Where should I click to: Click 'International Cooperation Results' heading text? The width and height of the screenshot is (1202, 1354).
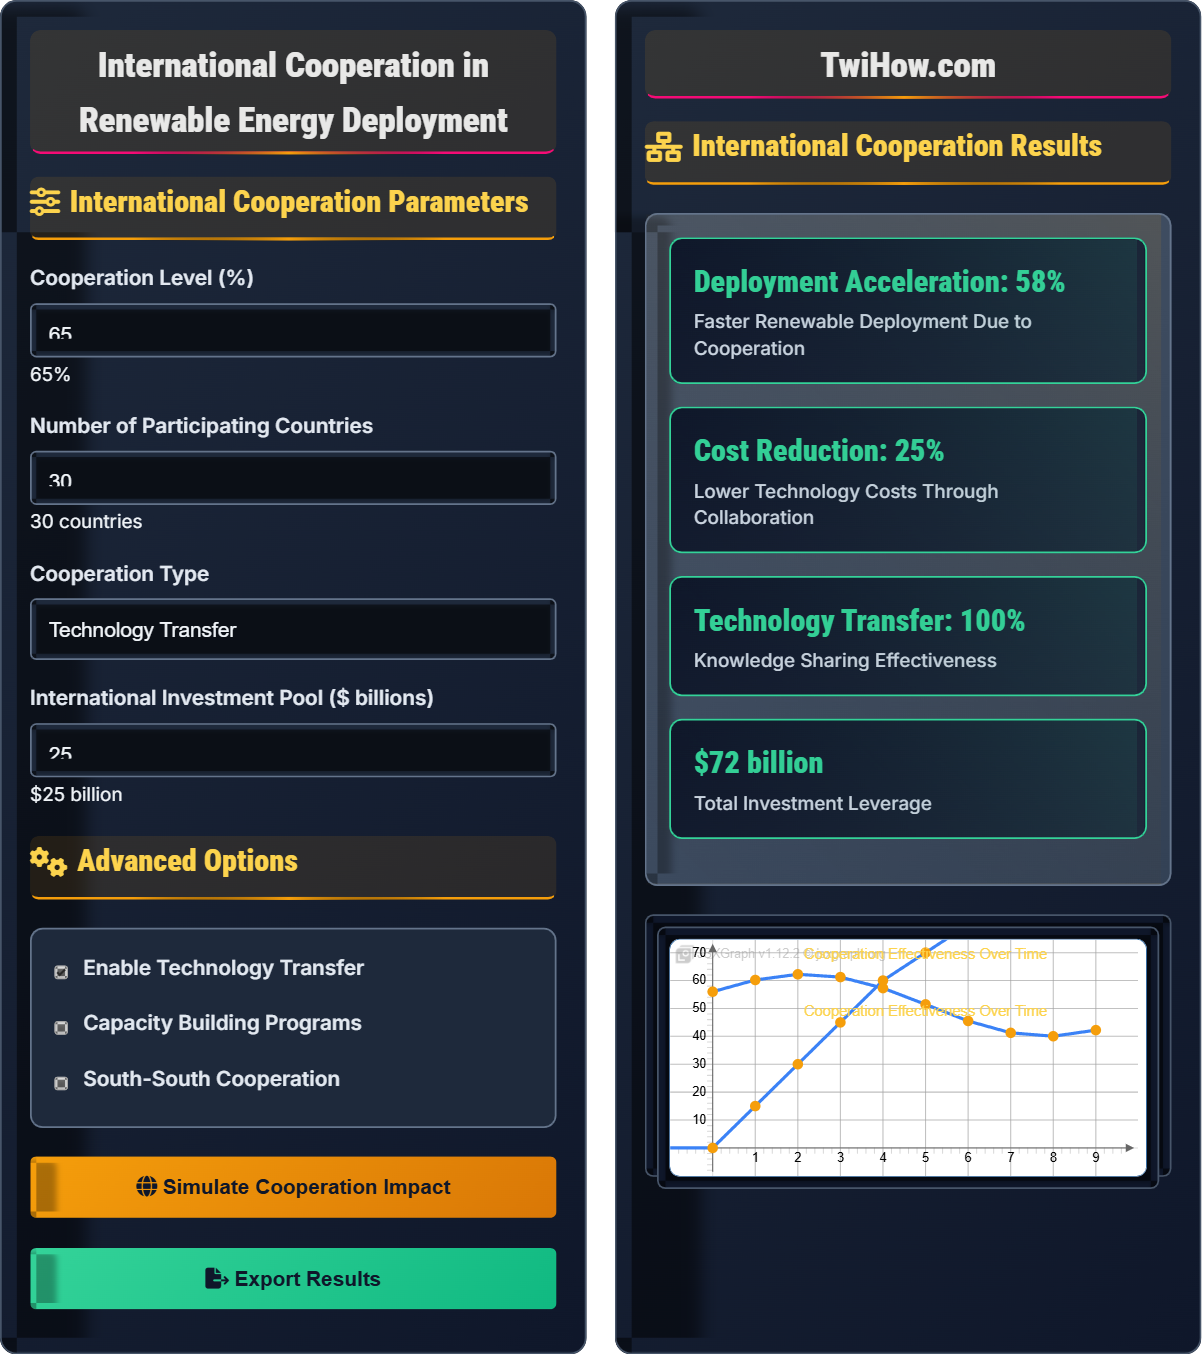click(x=897, y=146)
